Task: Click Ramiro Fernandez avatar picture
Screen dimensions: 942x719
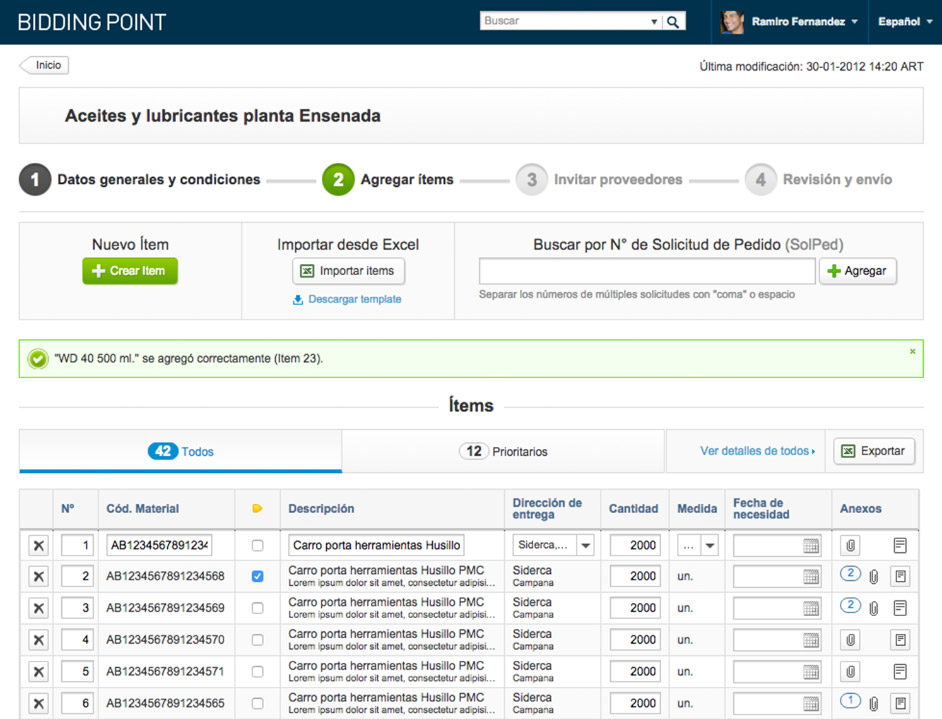Action: [x=732, y=22]
